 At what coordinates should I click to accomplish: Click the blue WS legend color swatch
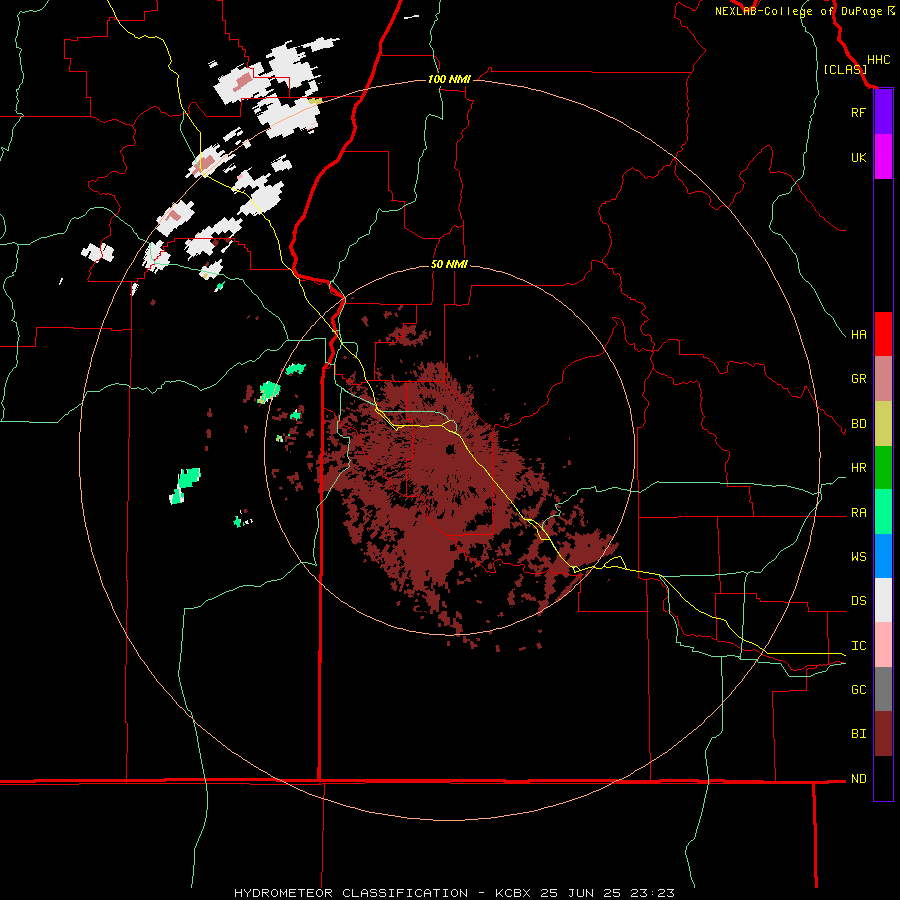883,556
